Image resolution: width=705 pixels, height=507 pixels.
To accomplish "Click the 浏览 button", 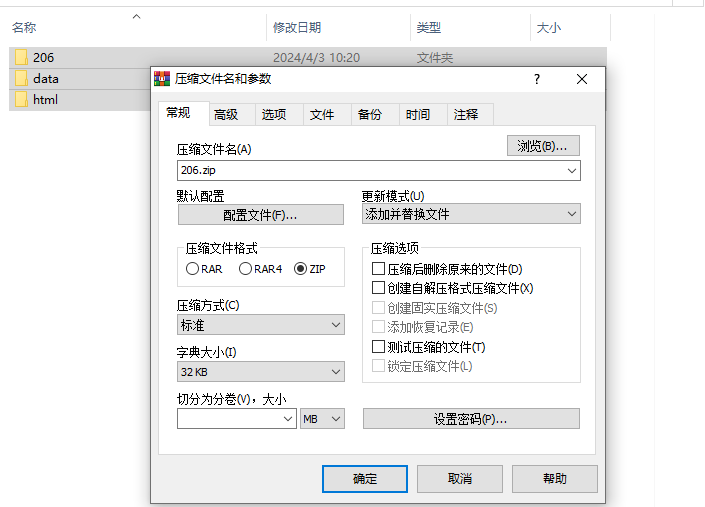I will 543,146.
